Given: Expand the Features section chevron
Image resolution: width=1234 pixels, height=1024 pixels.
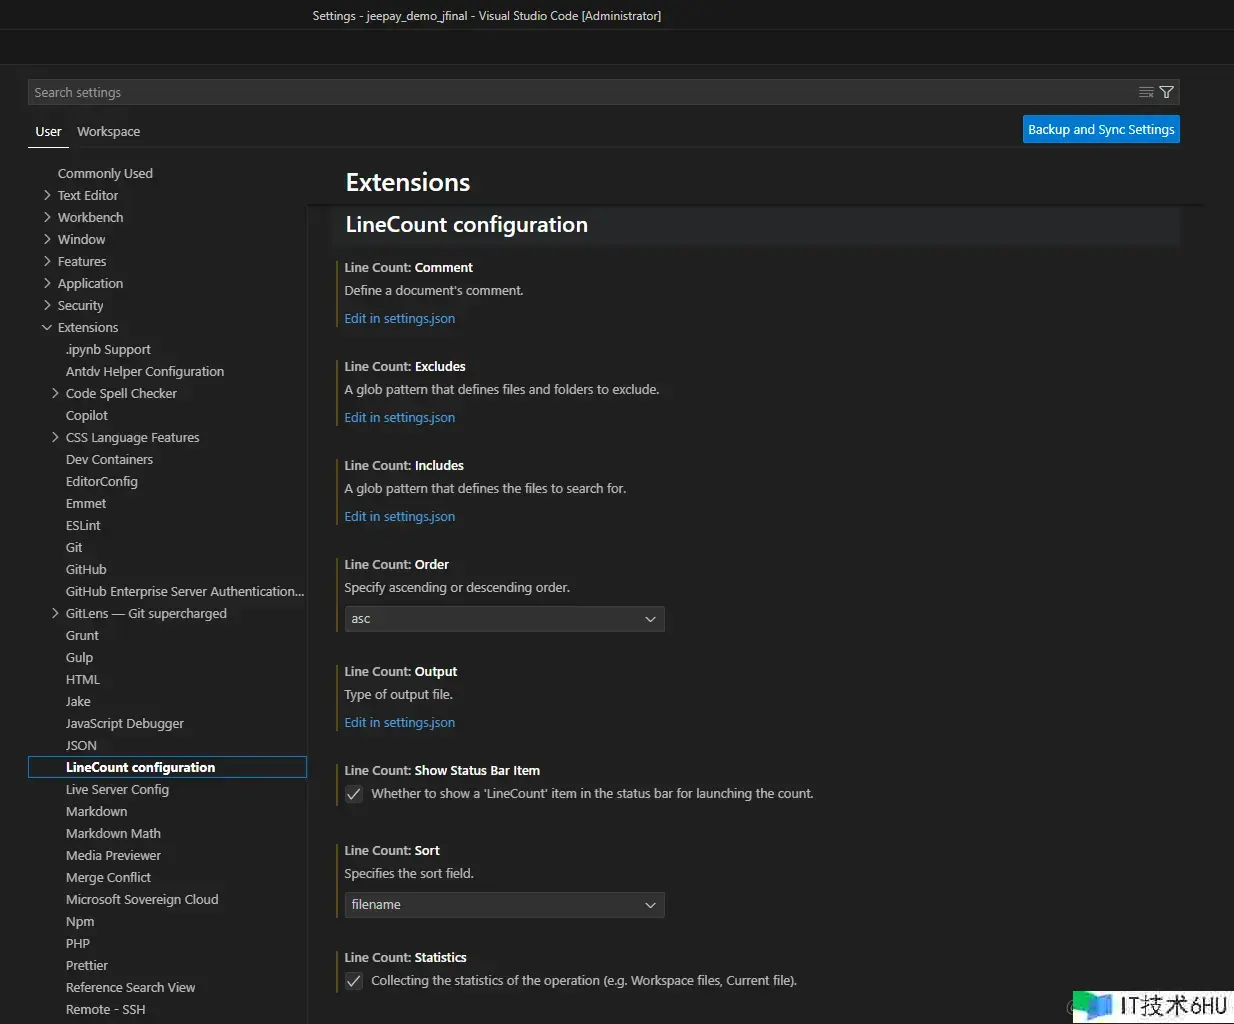Looking at the screenshot, I should pyautogui.click(x=47, y=261).
